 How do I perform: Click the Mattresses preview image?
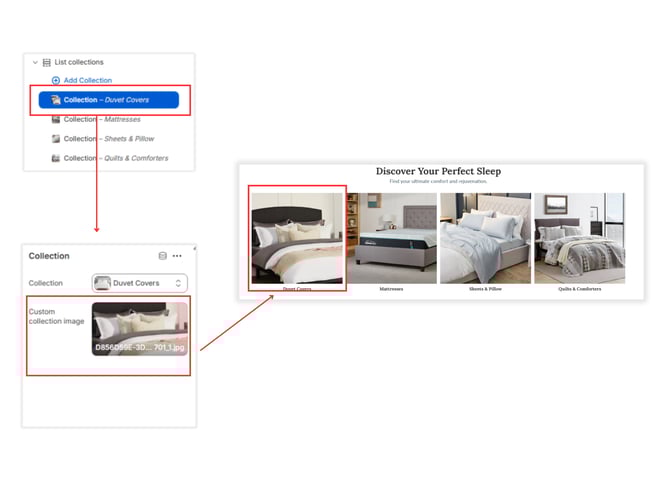point(391,238)
